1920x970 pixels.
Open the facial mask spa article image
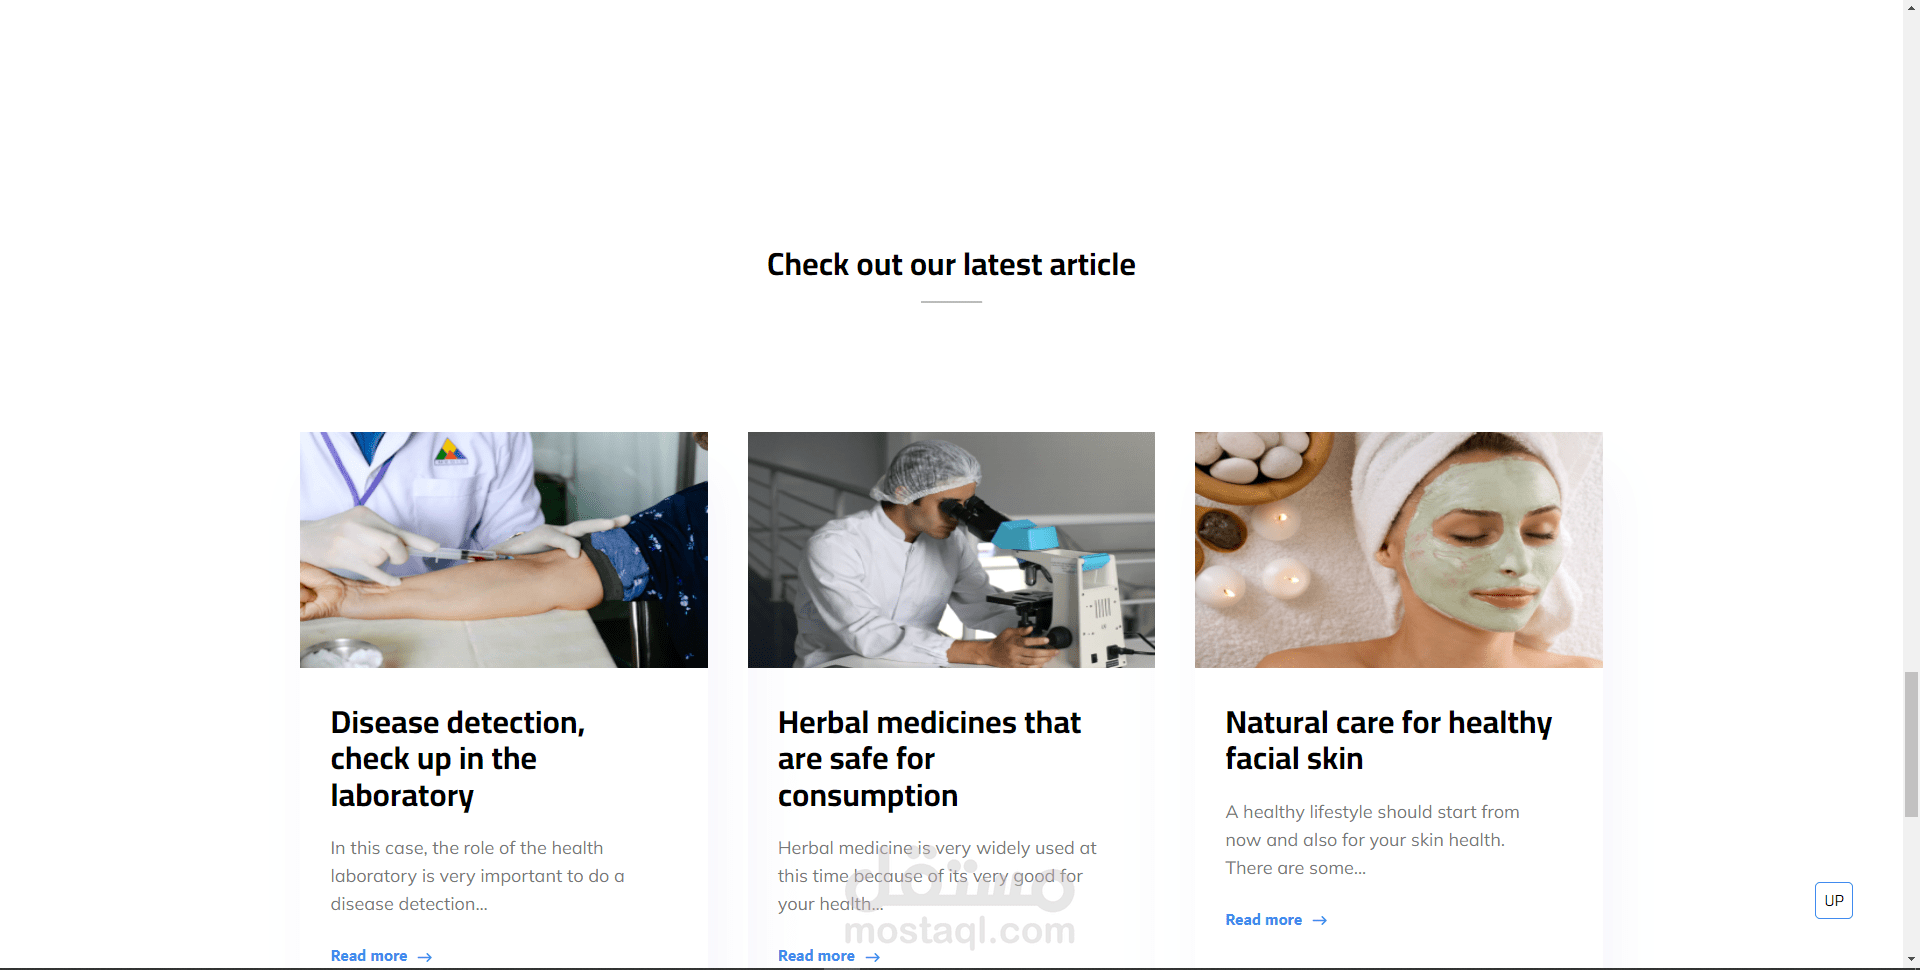pos(1398,550)
